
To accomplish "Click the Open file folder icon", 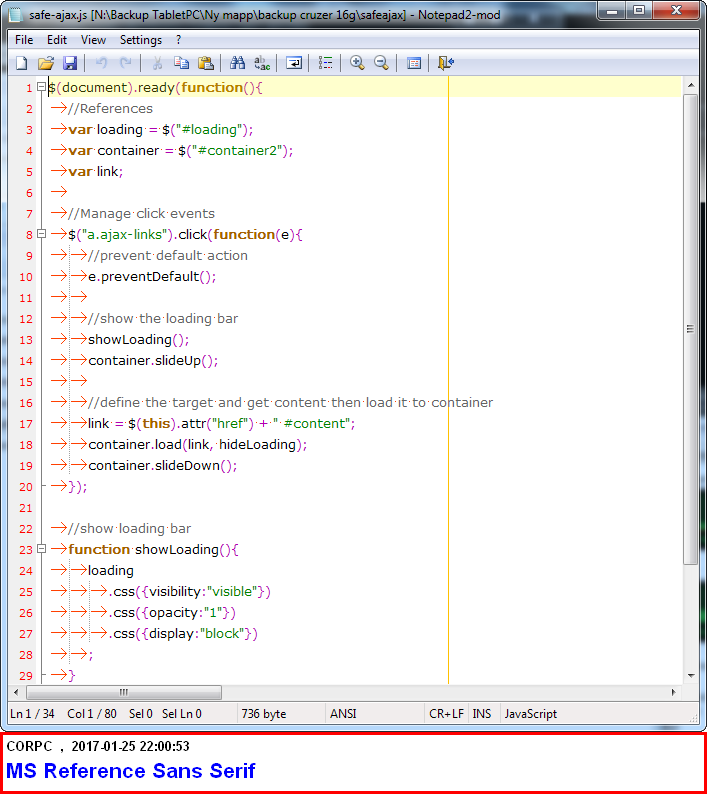I will click(45, 63).
